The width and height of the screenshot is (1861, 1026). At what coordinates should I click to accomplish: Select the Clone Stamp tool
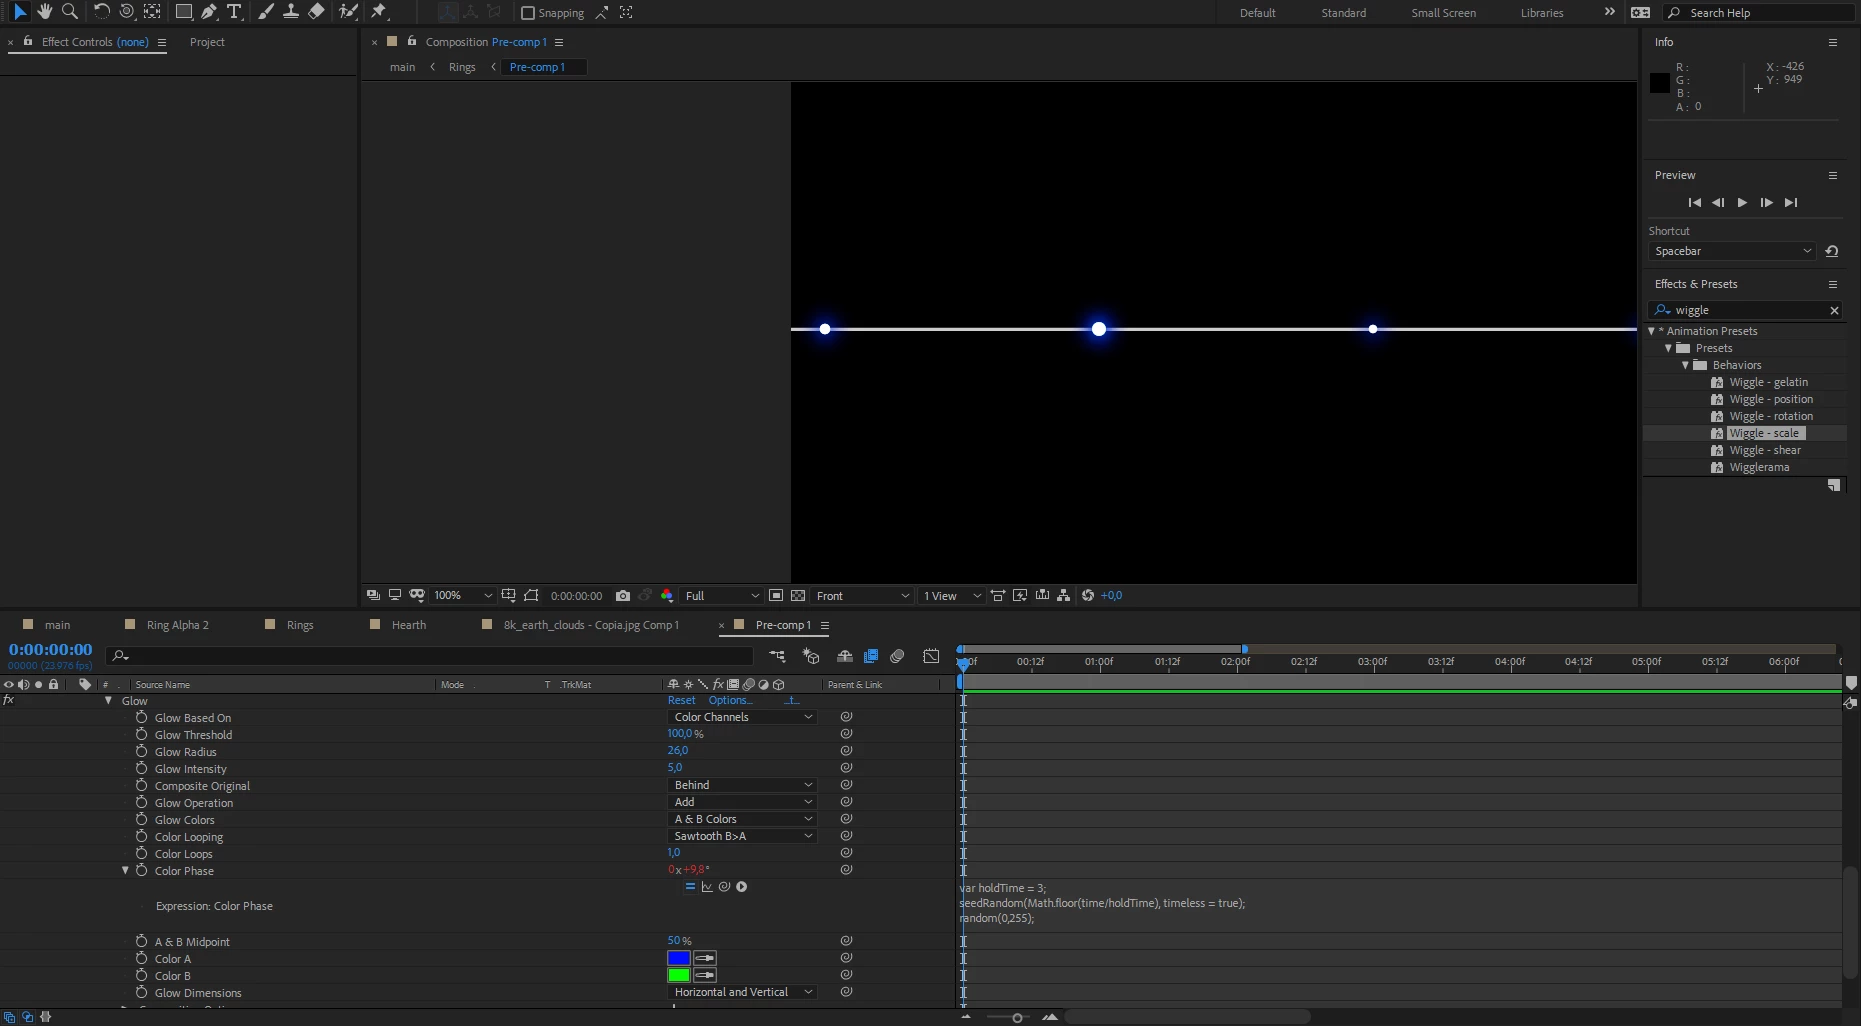click(x=291, y=12)
